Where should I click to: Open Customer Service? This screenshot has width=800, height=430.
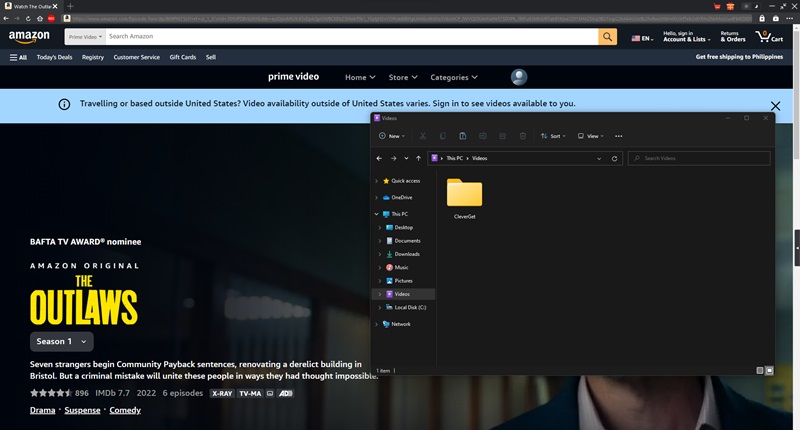(137, 57)
